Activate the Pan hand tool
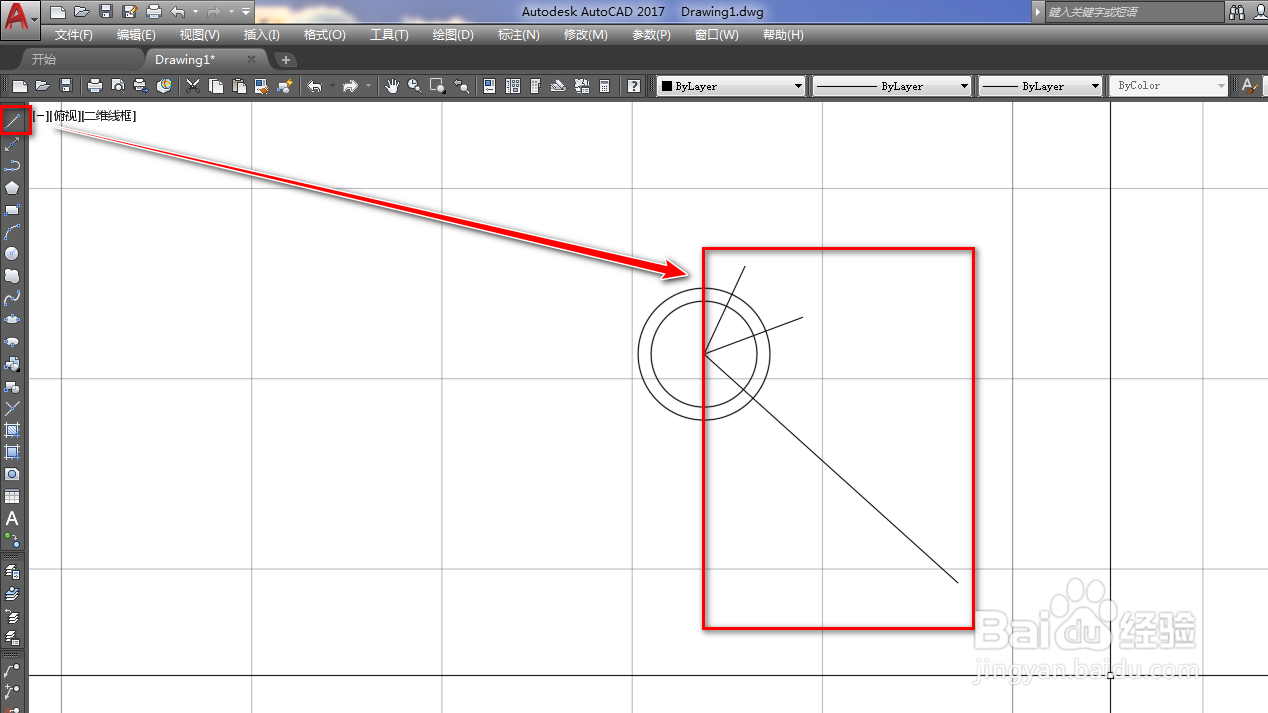This screenshot has height=713, width=1268. (x=392, y=86)
